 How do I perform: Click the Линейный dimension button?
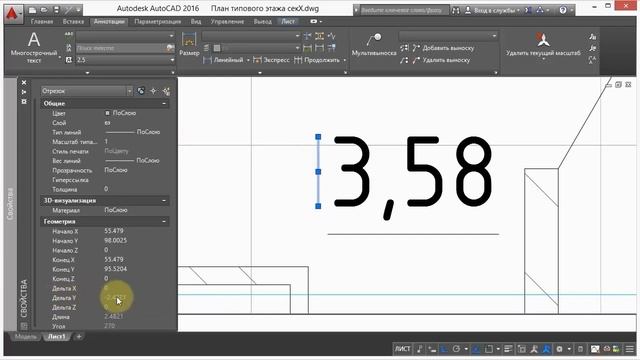coord(223,60)
